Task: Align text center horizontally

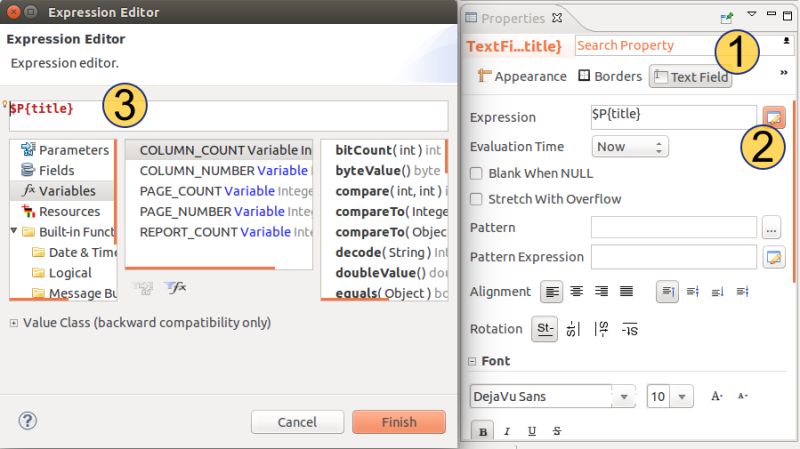Action: (577, 291)
